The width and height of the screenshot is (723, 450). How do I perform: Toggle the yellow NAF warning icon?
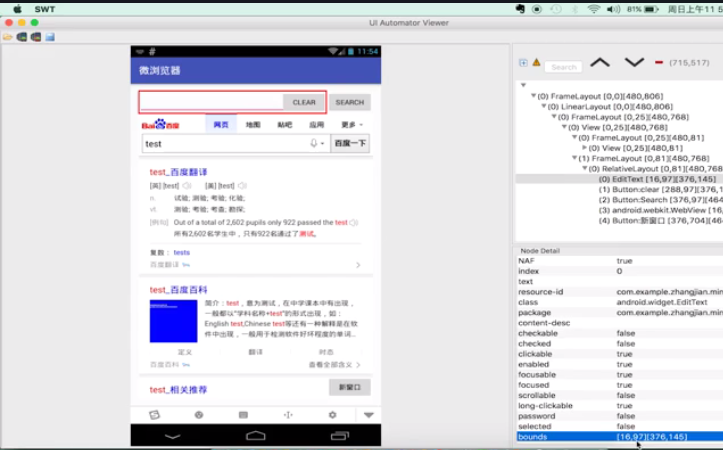536,62
